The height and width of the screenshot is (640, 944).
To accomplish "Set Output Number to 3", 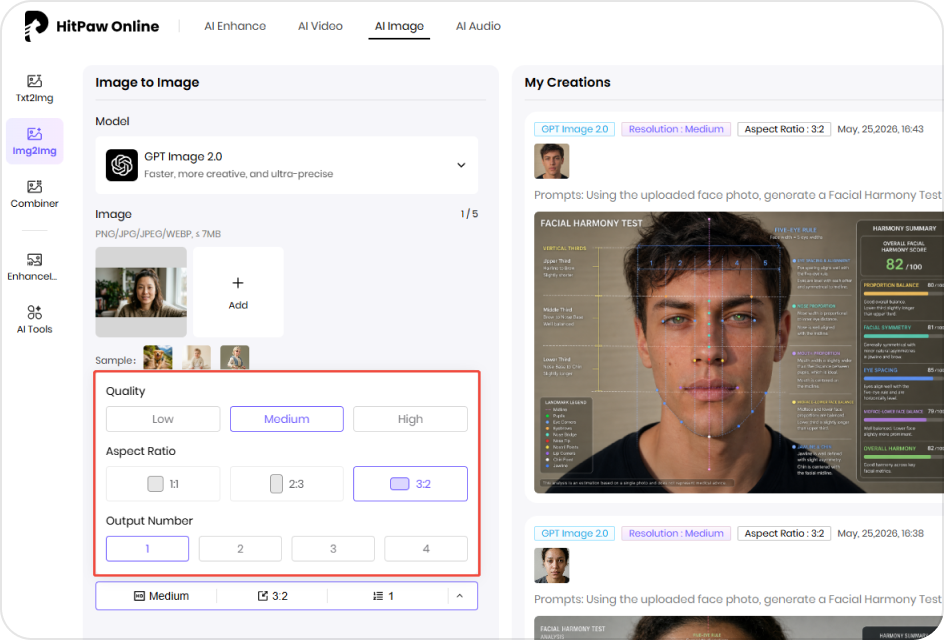I will [333, 549].
